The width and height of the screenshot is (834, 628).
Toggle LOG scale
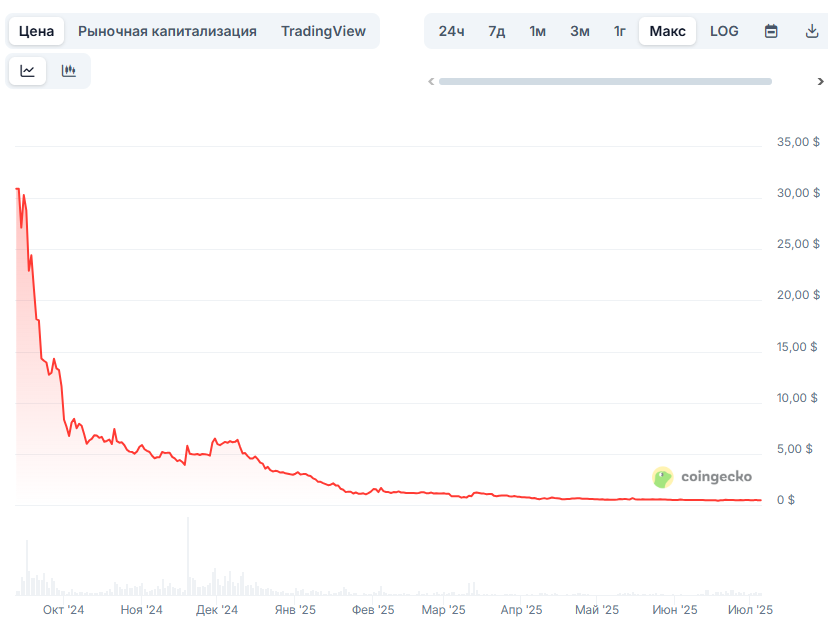click(x=724, y=31)
